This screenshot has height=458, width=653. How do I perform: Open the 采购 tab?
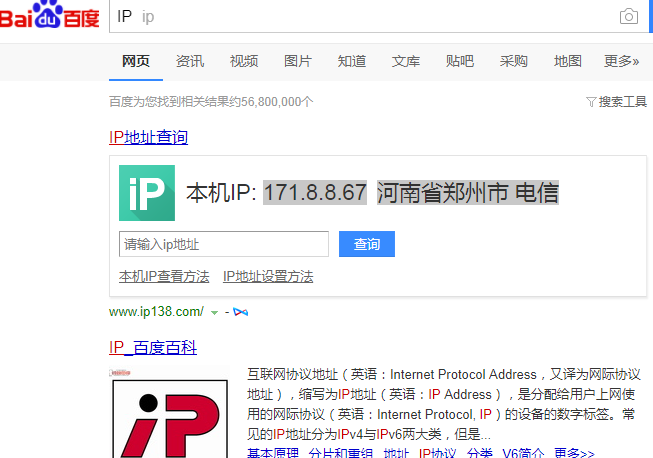pos(513,61)
